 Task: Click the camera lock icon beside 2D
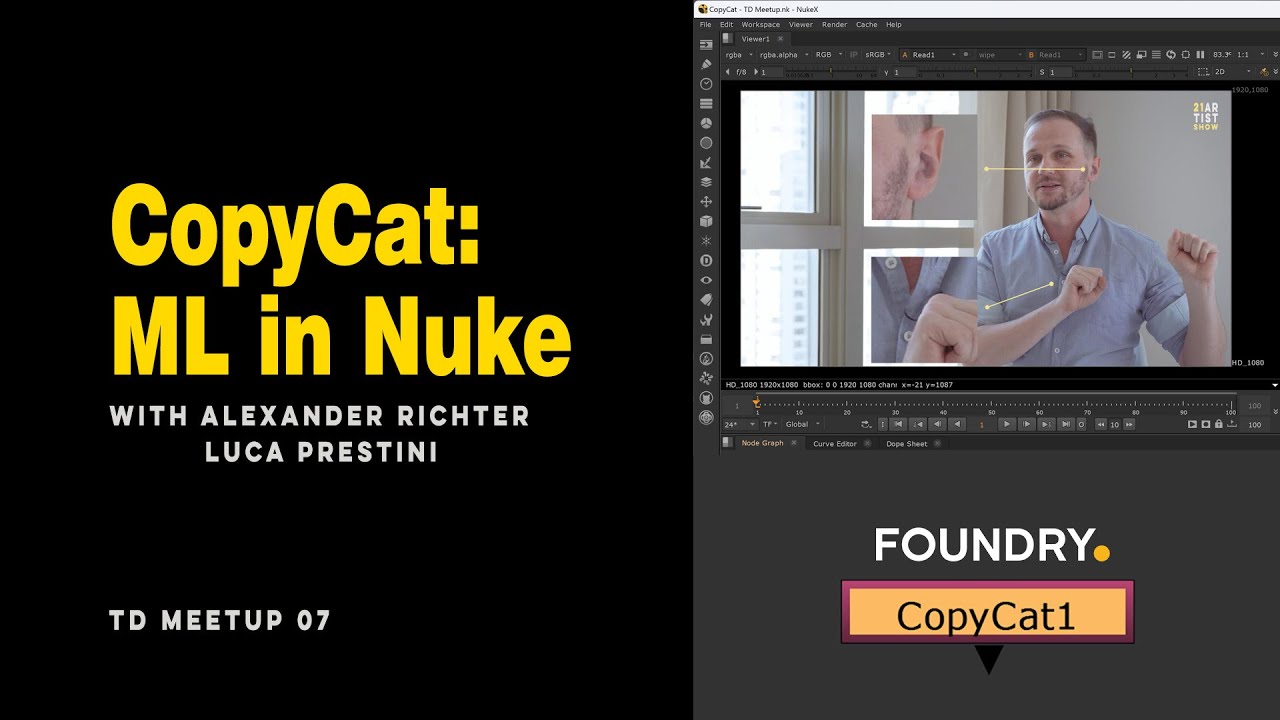pos(1264,72)
